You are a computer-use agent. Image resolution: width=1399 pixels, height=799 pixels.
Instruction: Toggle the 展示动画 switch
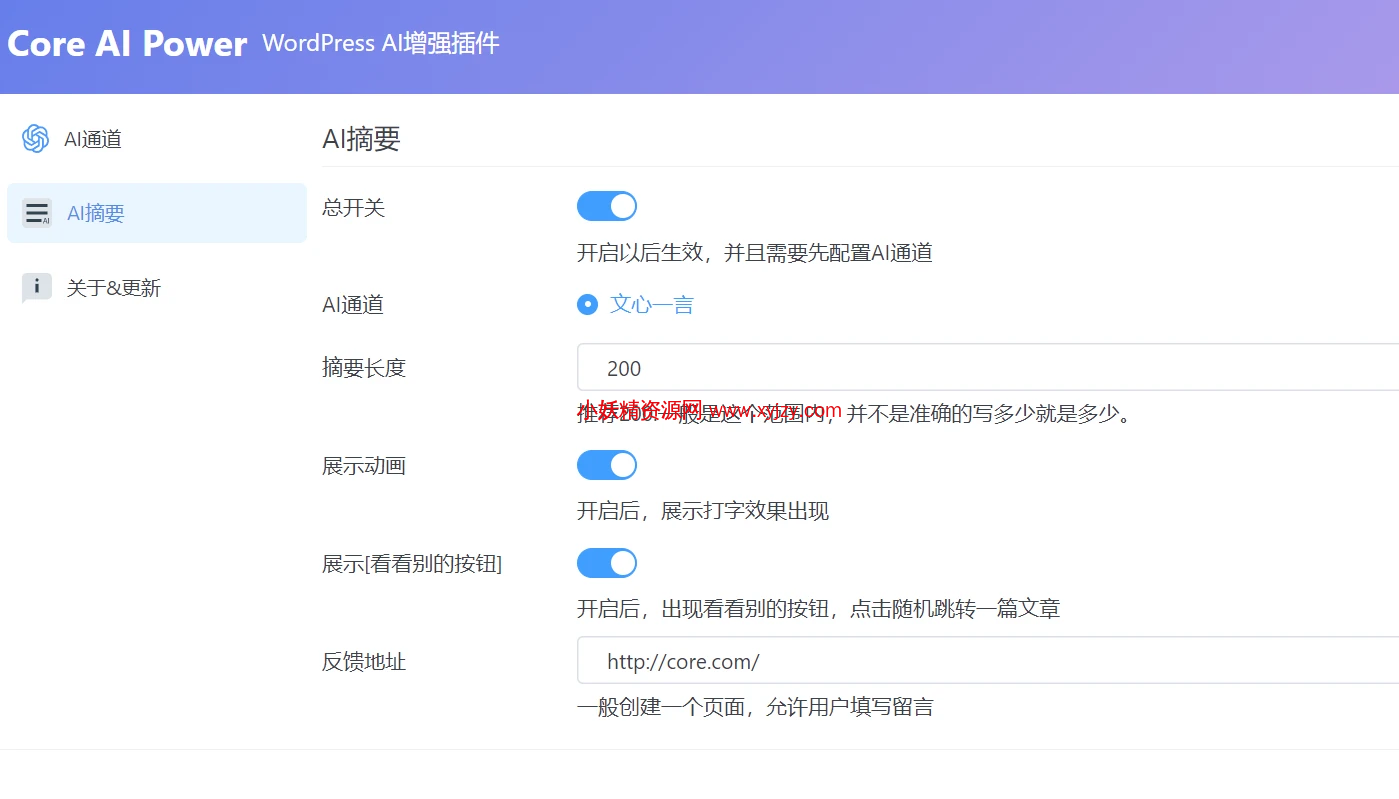[607, 465]
